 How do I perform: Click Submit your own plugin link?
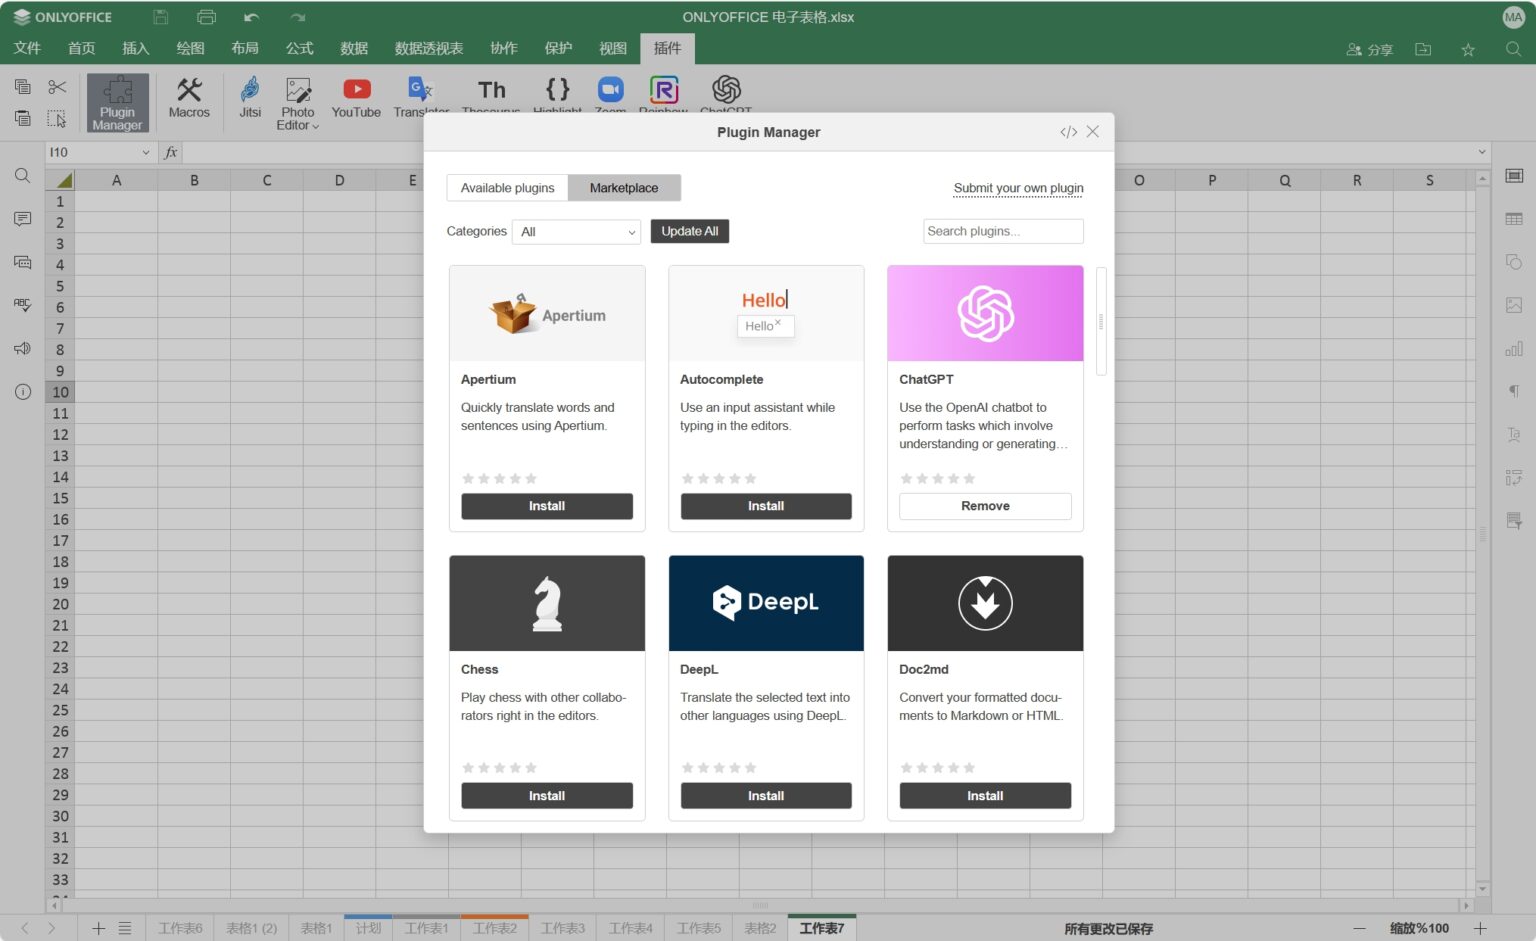coord(1018,188)
